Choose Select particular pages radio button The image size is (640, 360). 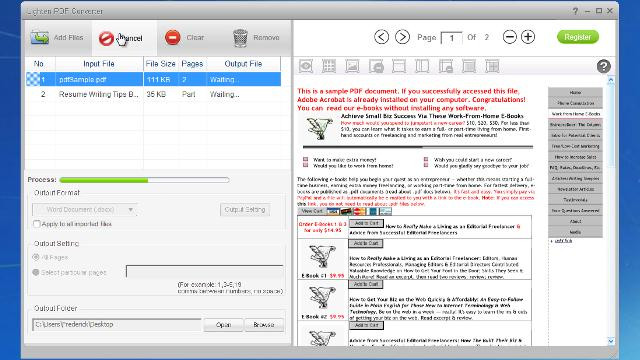[x=36, y=272]
